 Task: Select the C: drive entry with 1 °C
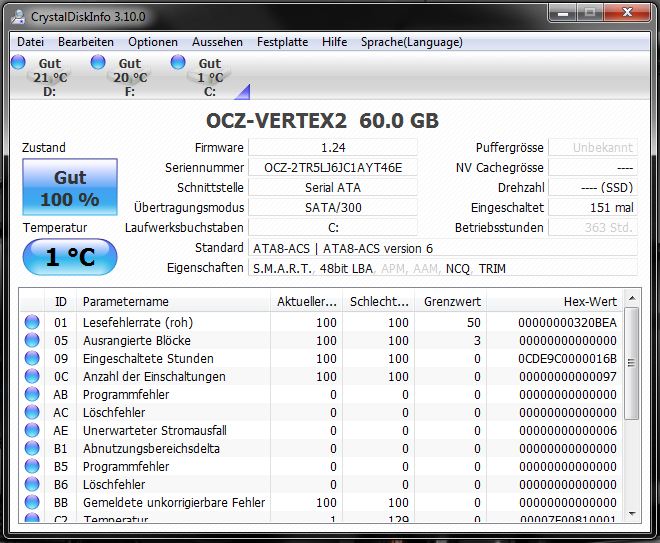[210, 77]
